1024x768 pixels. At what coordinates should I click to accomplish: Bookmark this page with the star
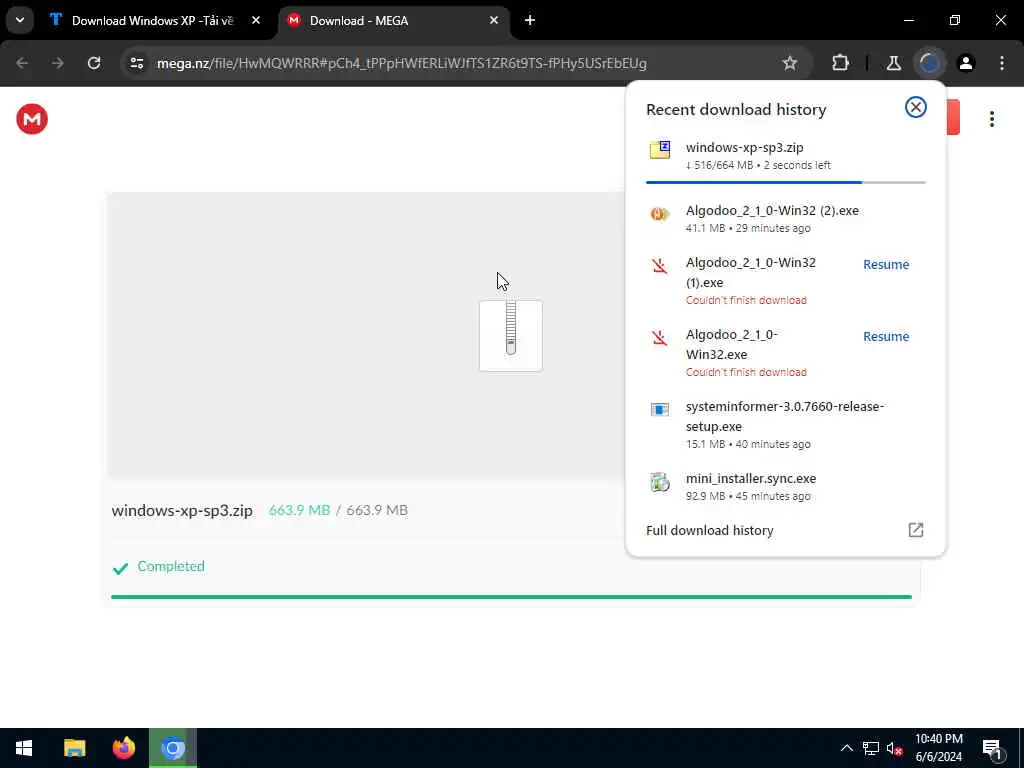[790, 63]
